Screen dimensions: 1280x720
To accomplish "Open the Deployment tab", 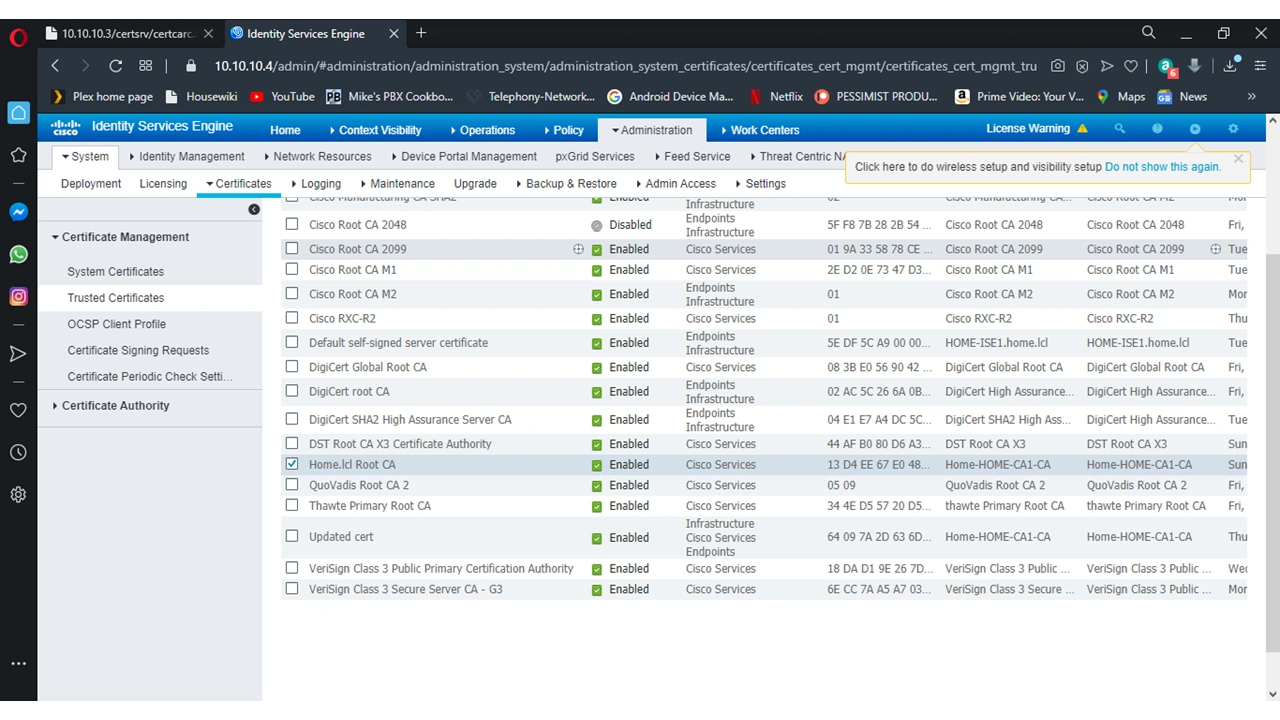I will (91, 184).
